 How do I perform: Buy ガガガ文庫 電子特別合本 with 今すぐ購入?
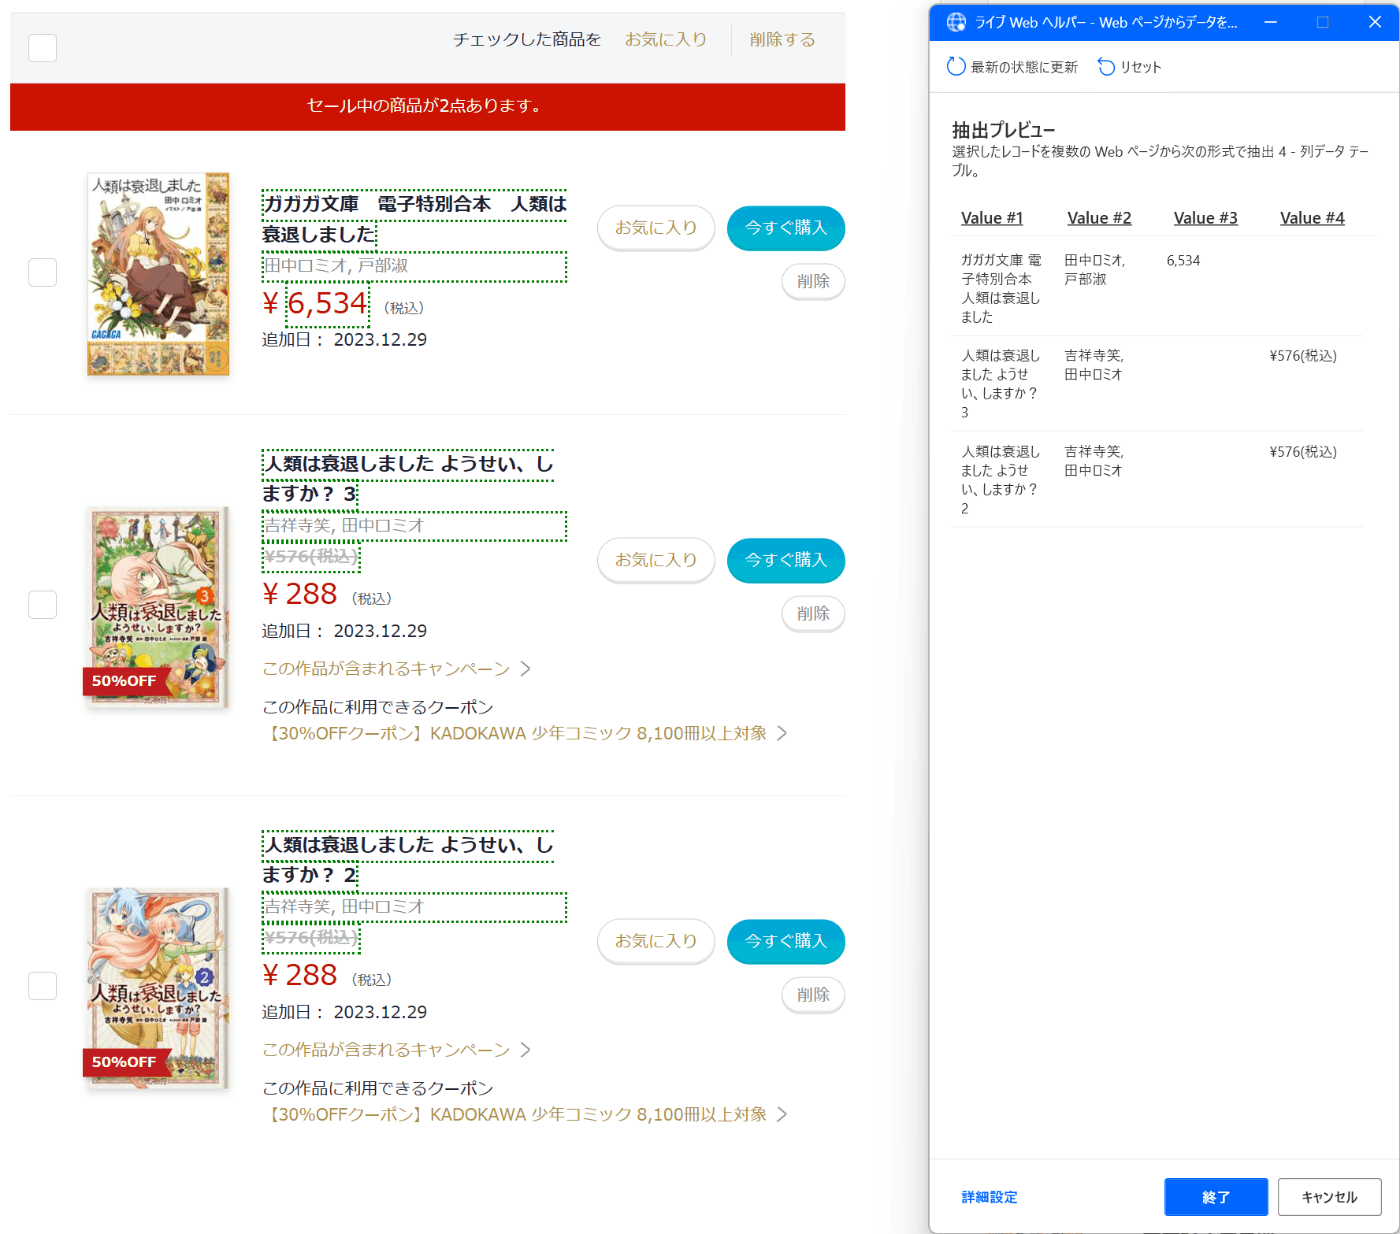point(786,228)
